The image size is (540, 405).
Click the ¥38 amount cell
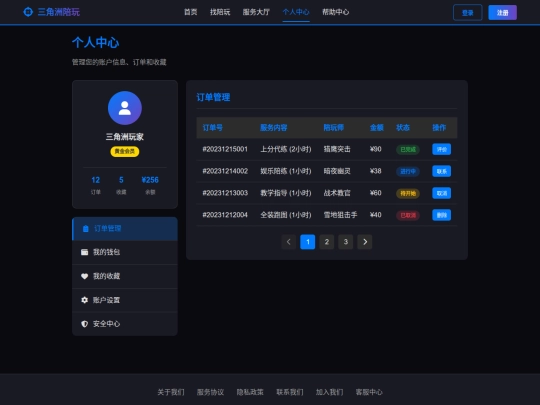(375, 171)
